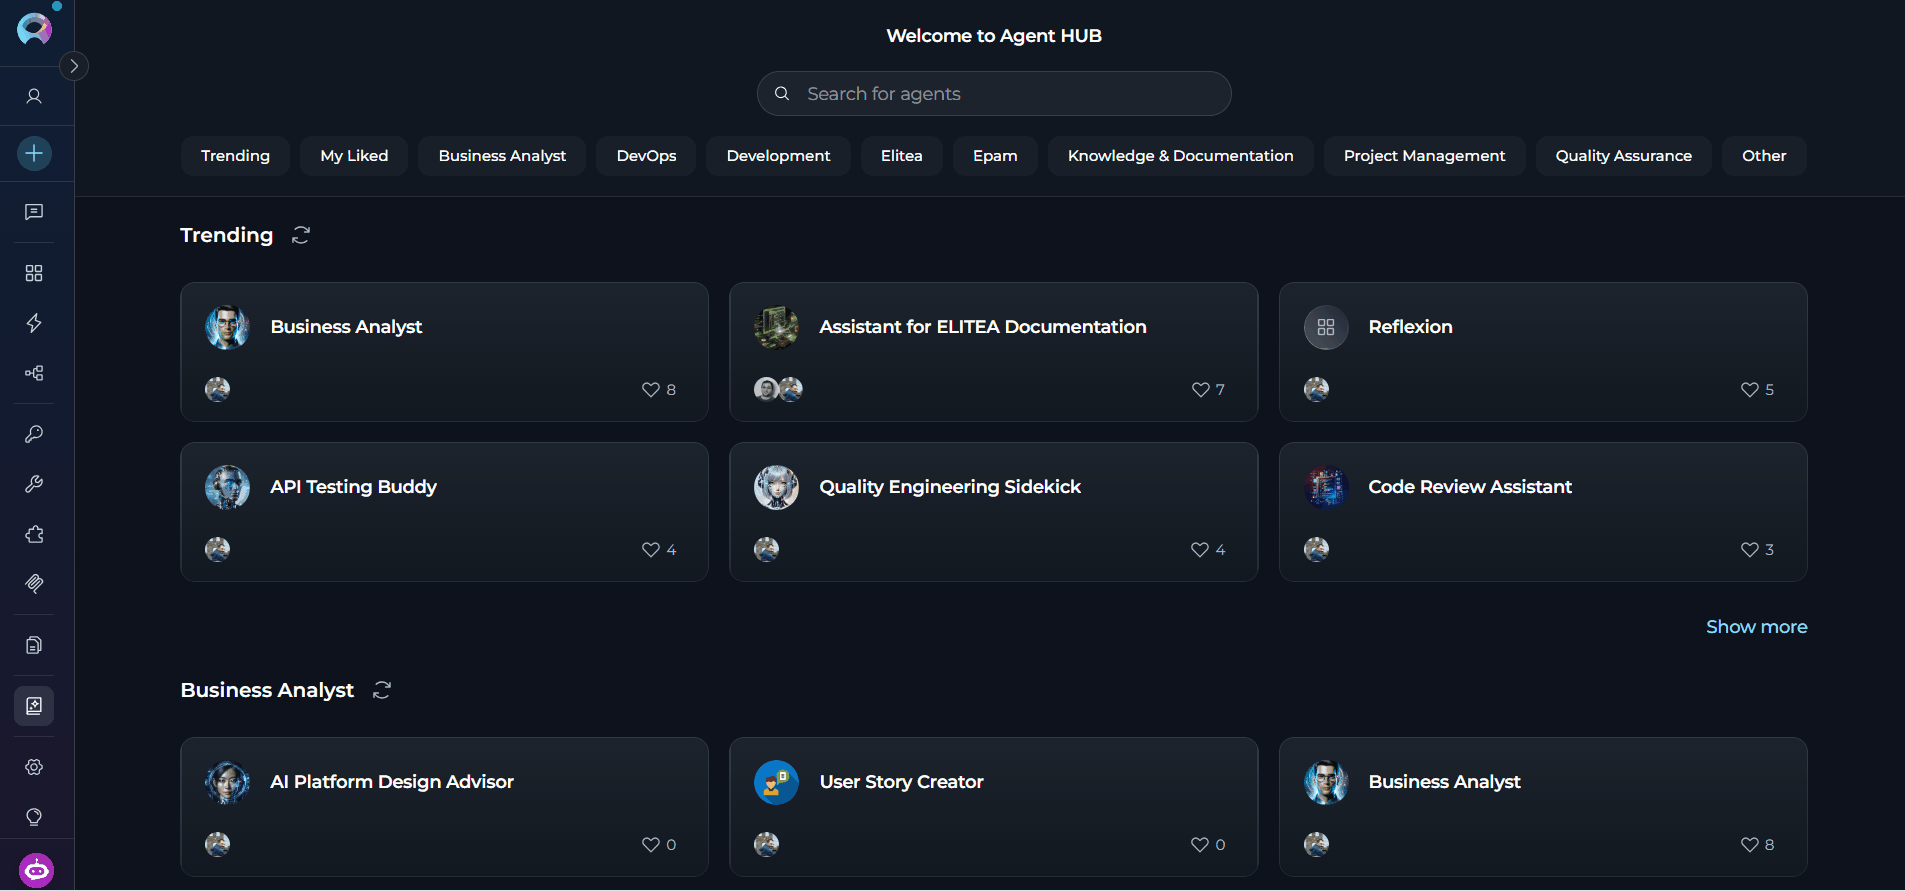Open Assistant for ELITEA Documentation card
Screen dimensions: 1905x891
tap(993, 352)
